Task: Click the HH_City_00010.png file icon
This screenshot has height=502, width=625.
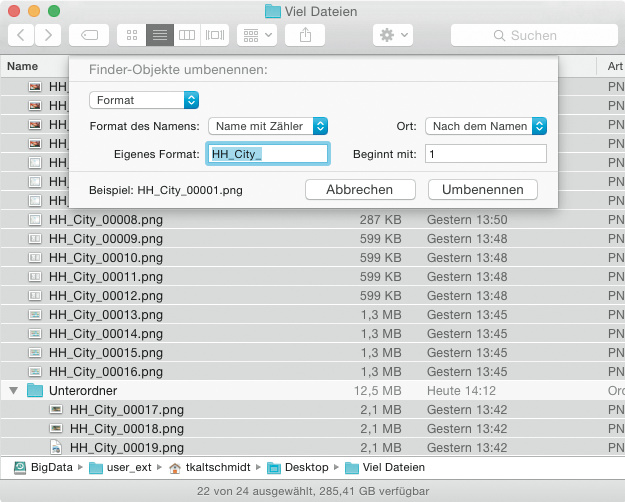Action: pos(35,258)
